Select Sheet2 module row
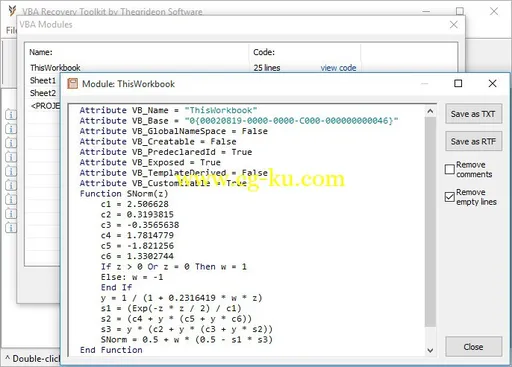The height and width of the screenshot is (367, 512). 43,93
